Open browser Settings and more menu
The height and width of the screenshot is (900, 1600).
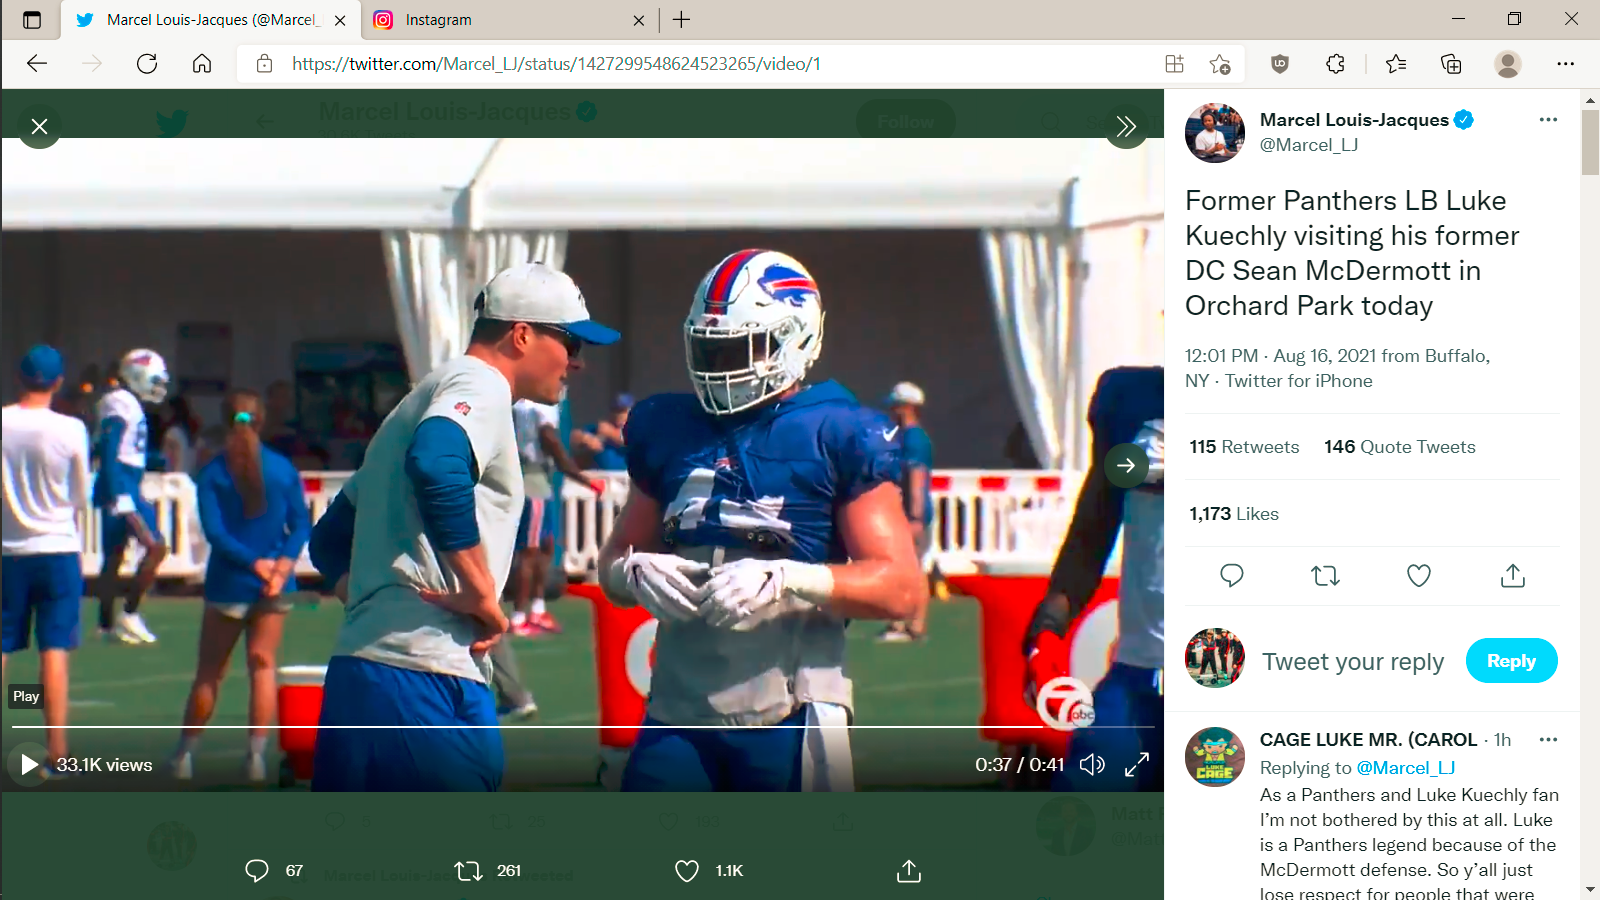(1566, 64)
